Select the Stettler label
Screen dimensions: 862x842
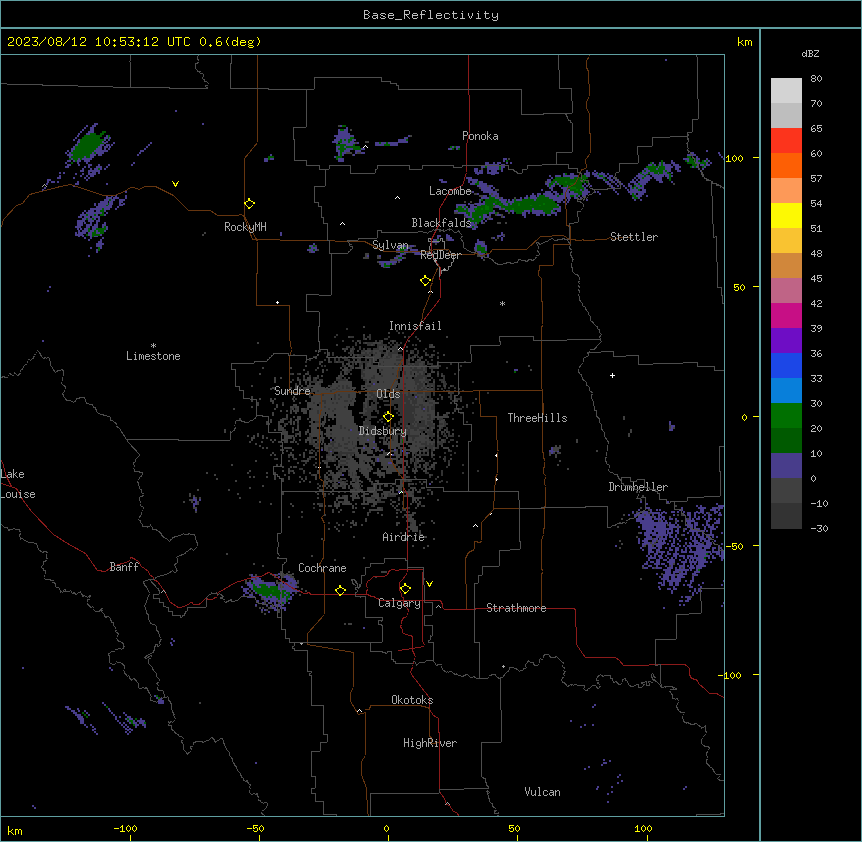tap(634, 237)
